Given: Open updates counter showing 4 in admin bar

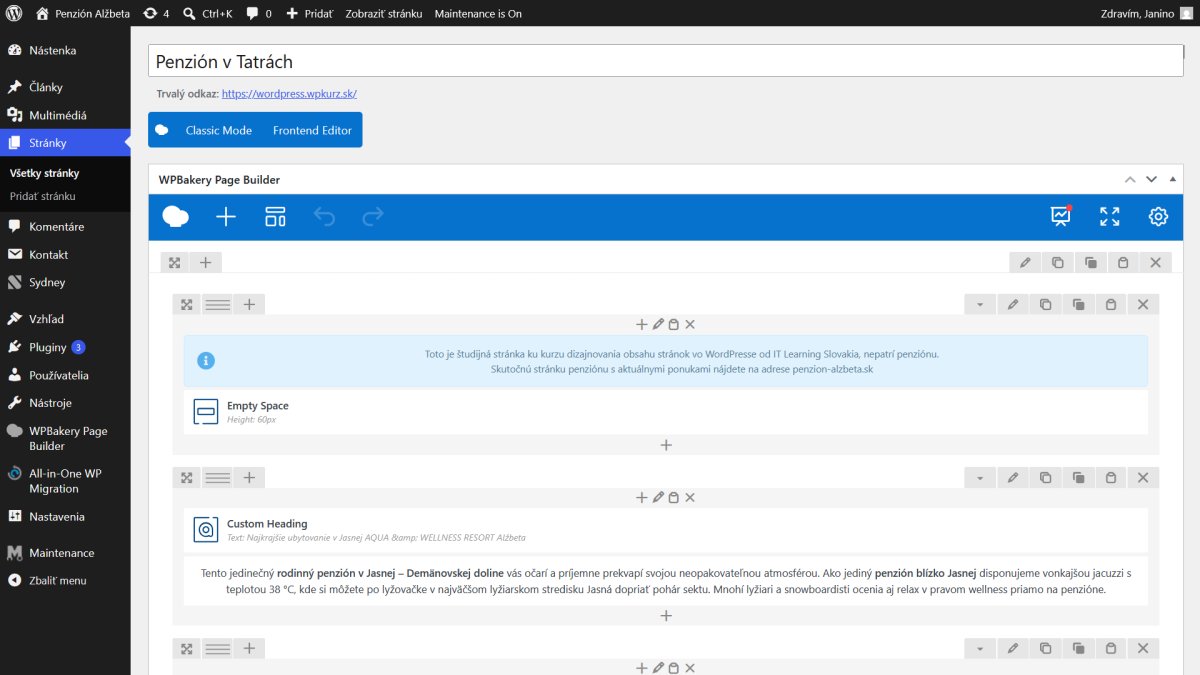Looking at the screenshot, I should (x=155, y=14).
